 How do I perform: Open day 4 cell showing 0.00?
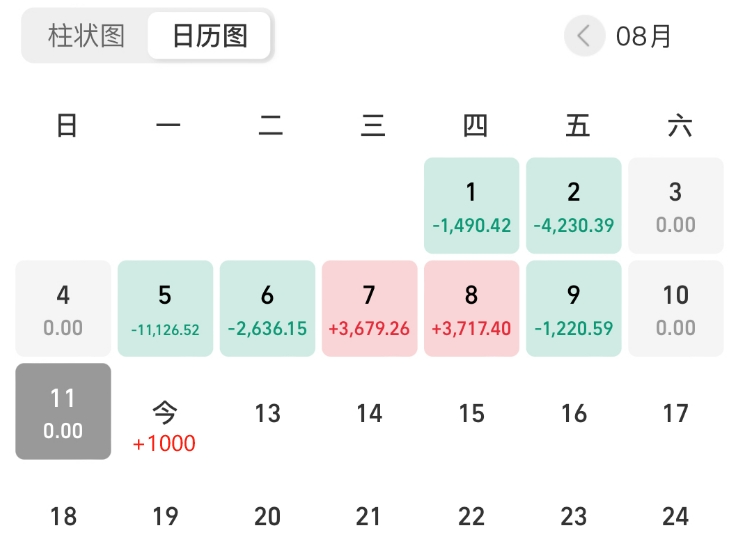[63, 308]
